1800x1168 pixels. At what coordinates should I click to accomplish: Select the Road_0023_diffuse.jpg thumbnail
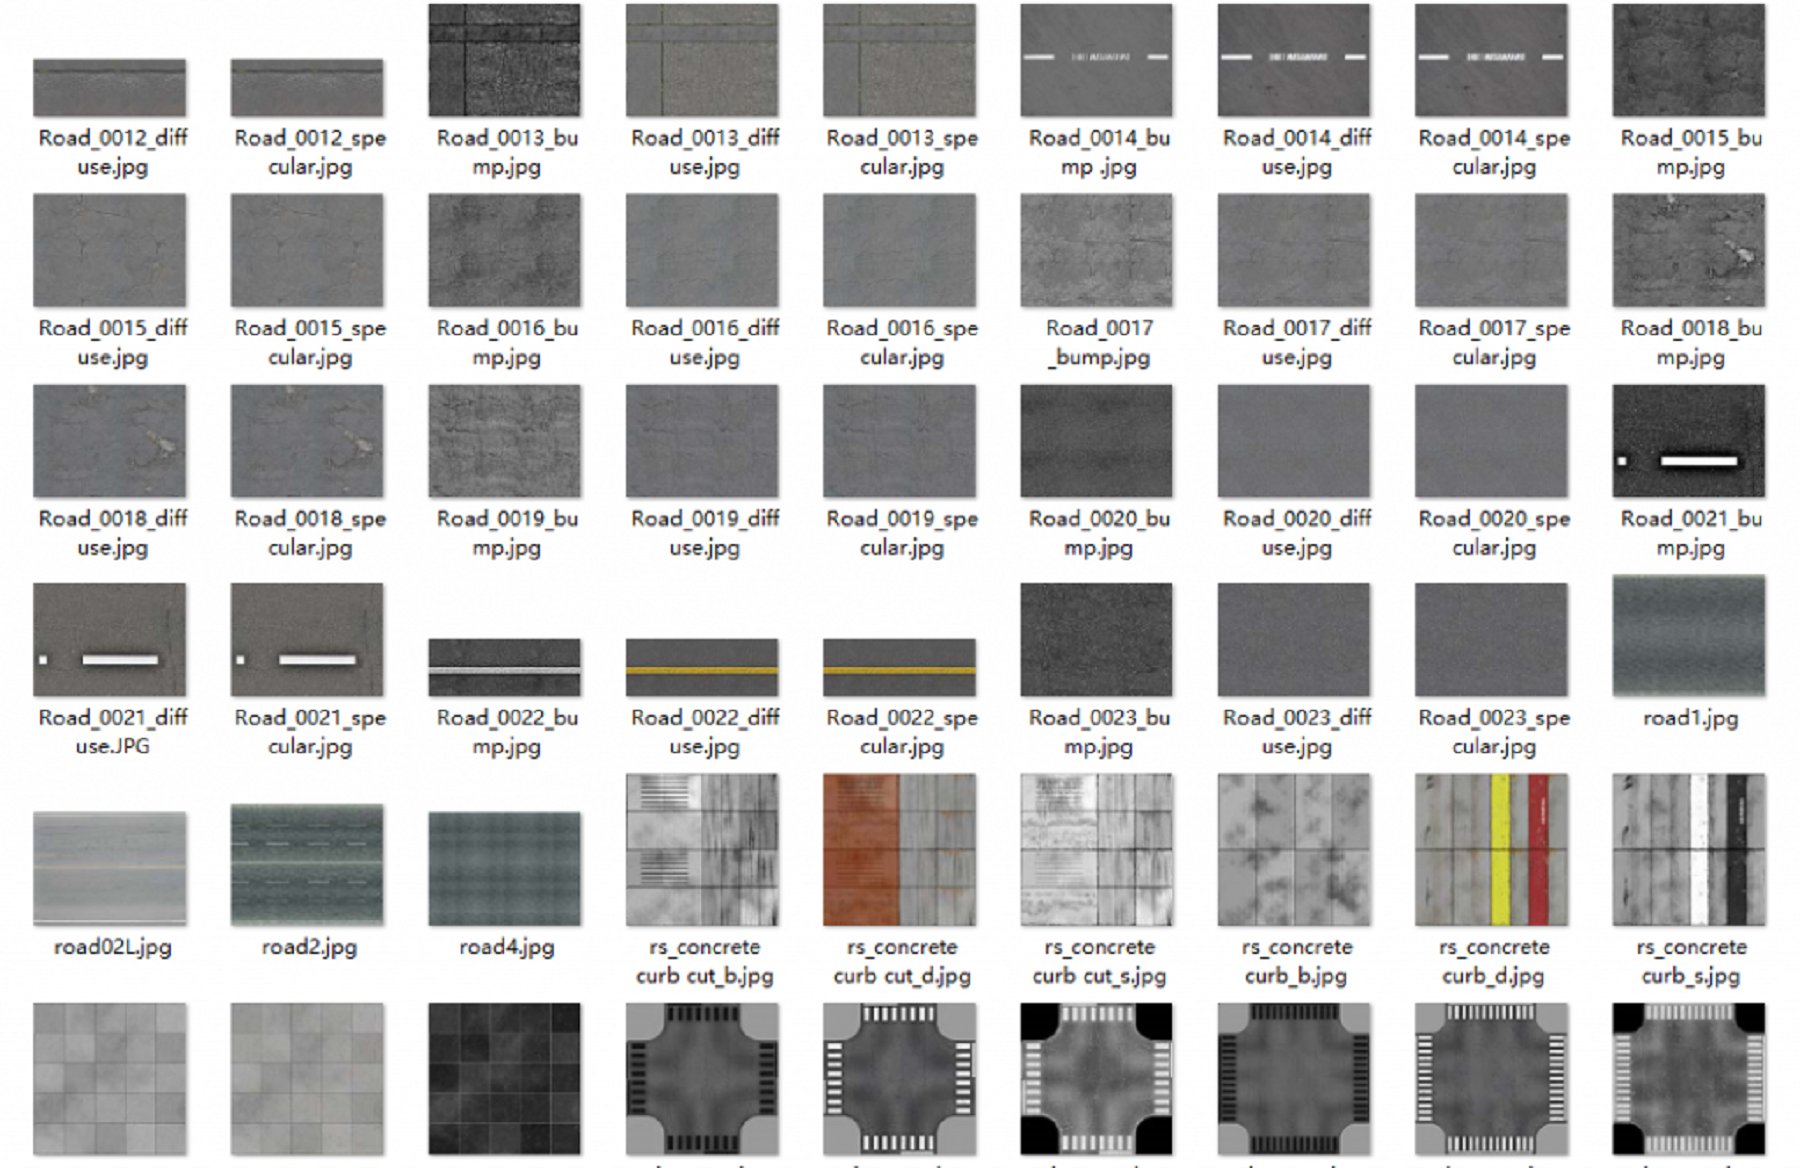[1294, 640]
